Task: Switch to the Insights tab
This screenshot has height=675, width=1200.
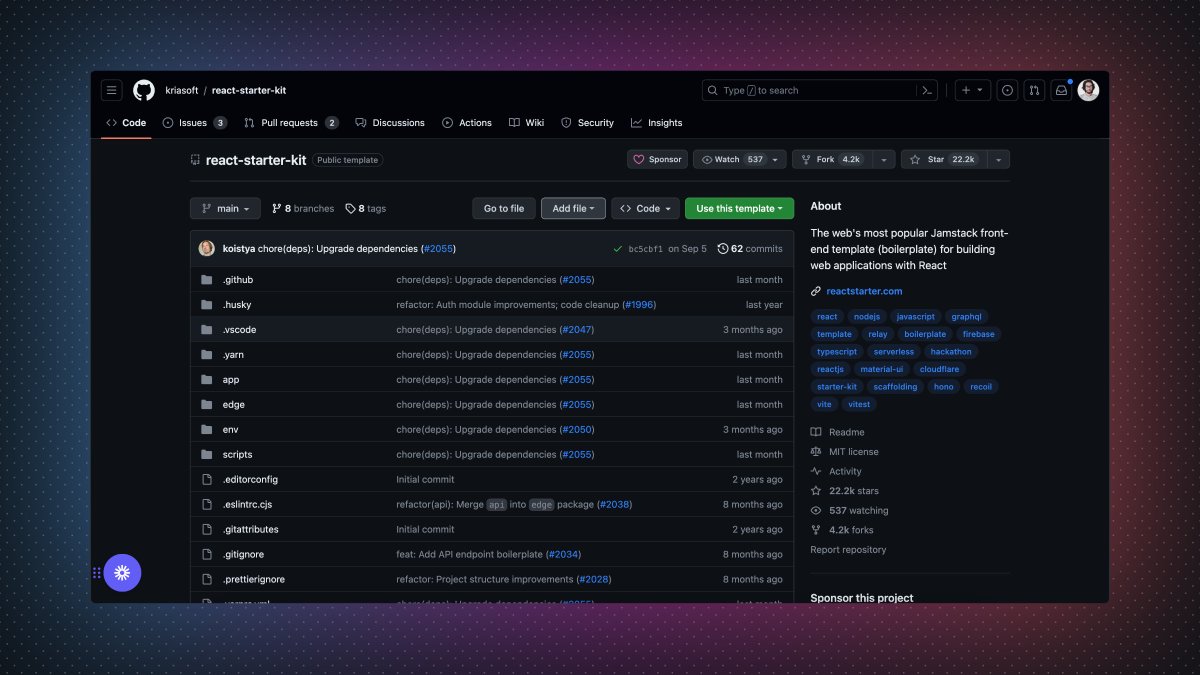Action: pos(657,123)
